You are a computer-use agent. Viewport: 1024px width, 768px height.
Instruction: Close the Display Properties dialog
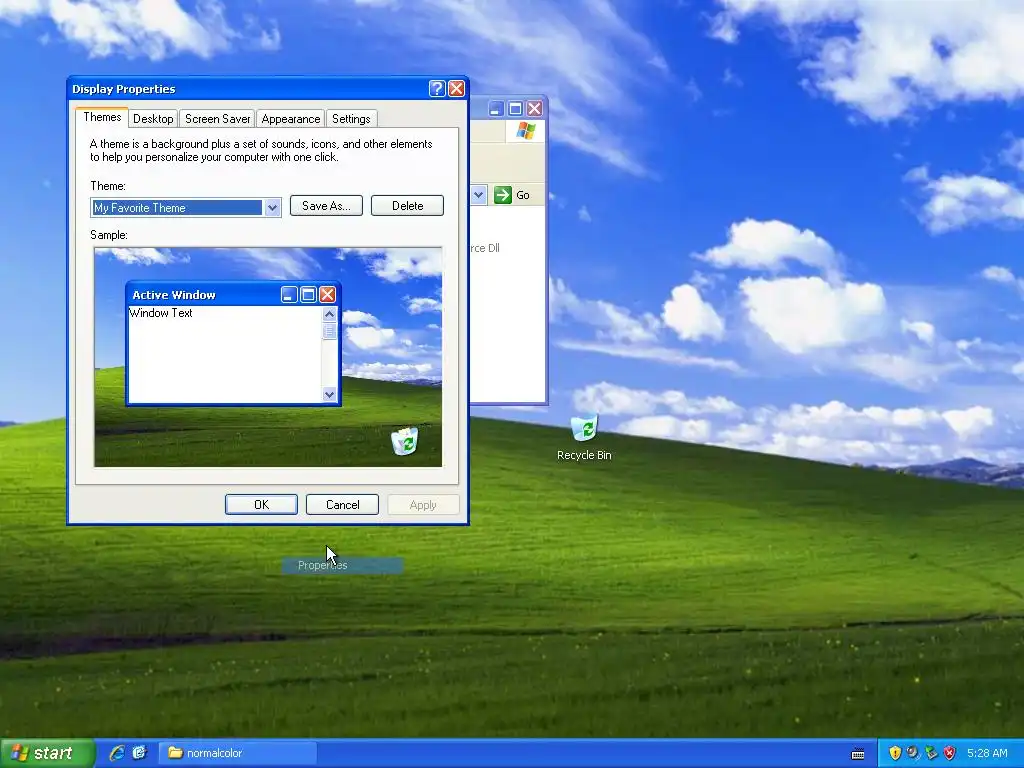(456, 89)
